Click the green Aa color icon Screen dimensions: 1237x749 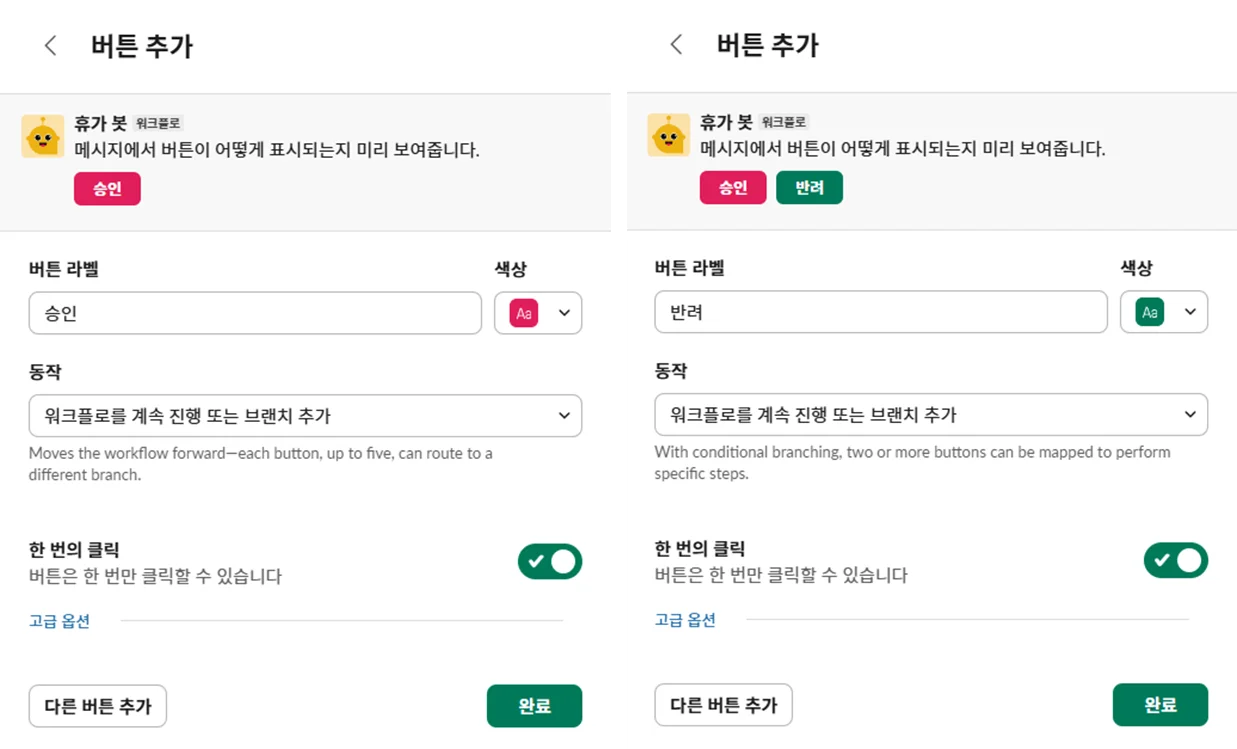pos(1150,312)
